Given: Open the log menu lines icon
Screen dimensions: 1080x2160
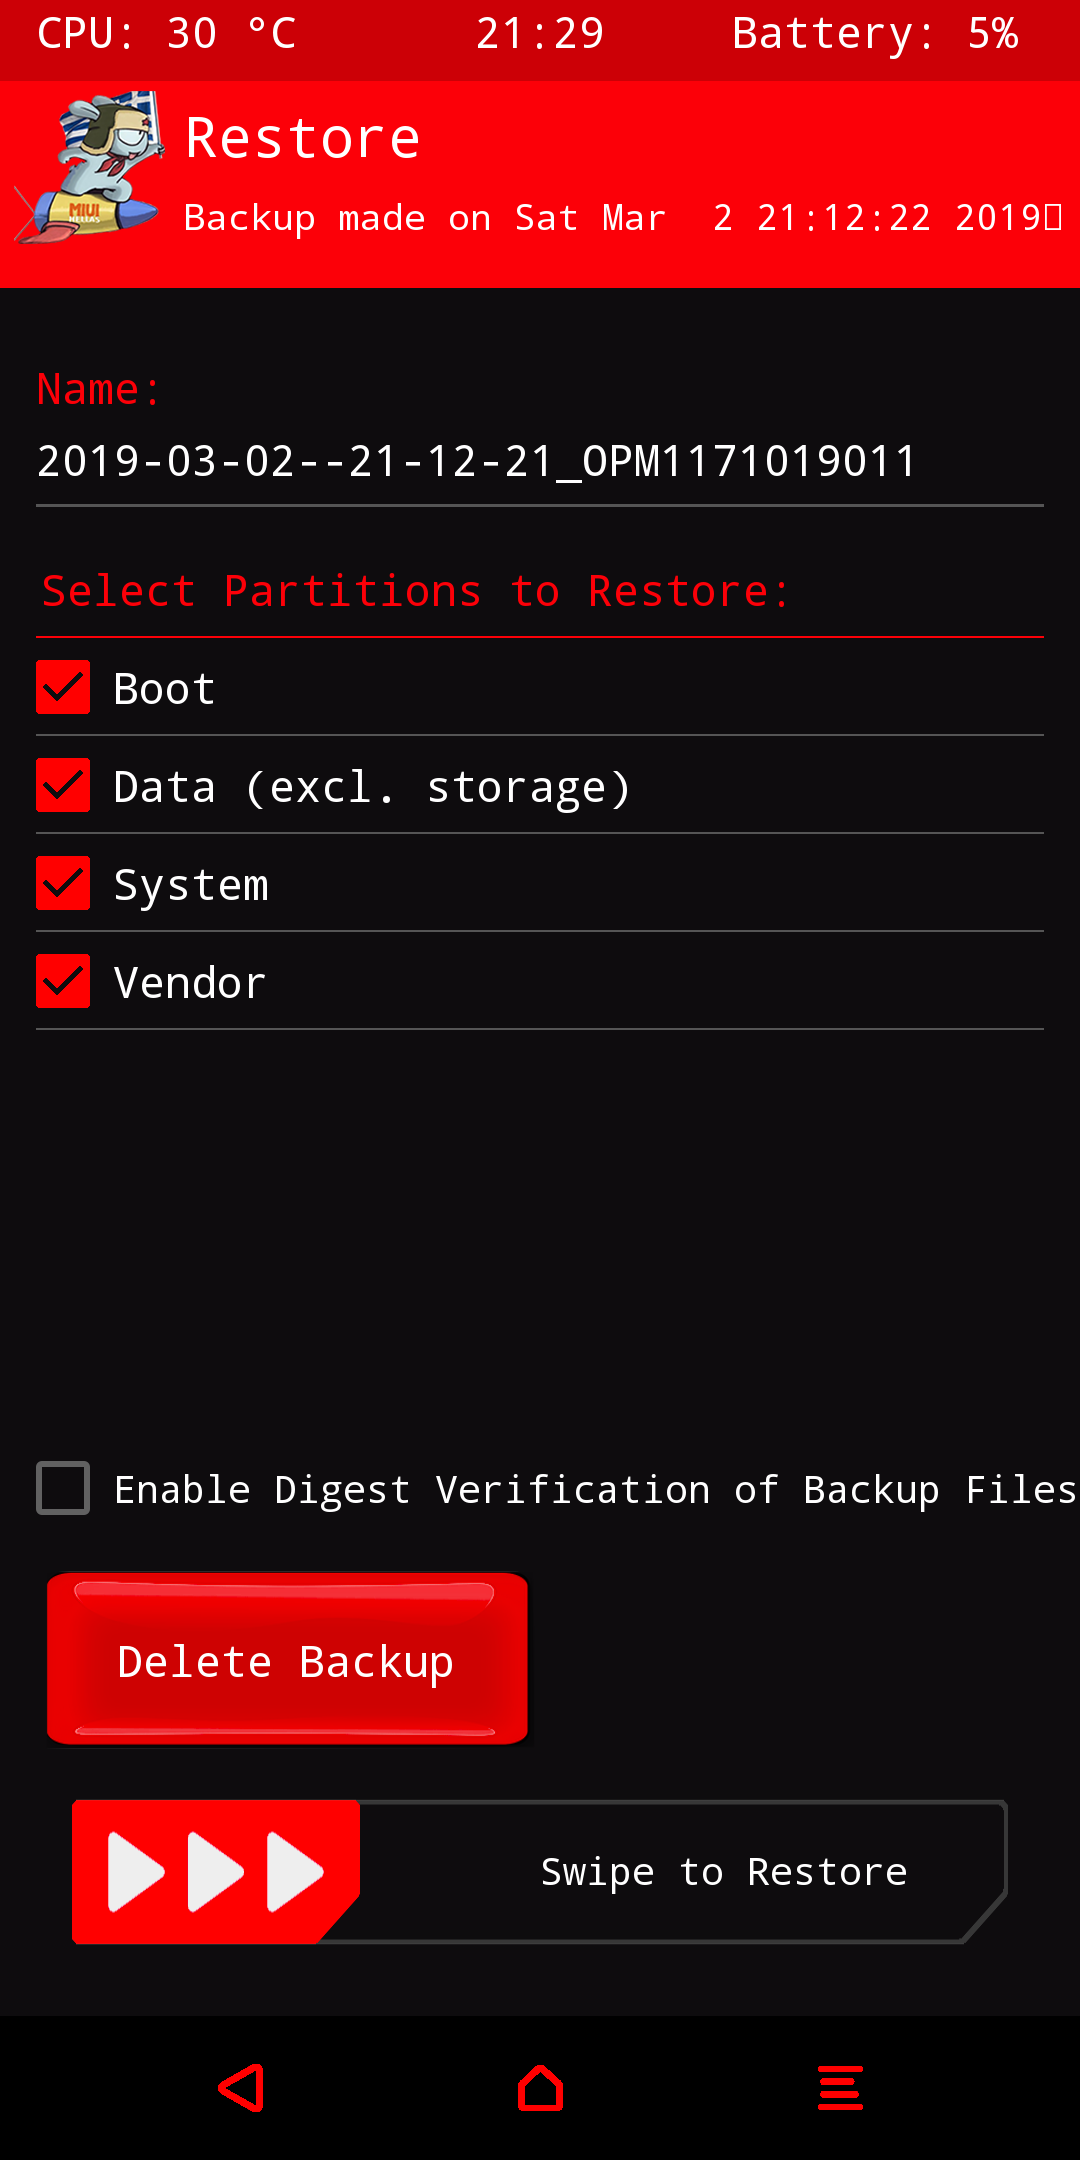Looking at the screenshot, I should tap(840, 2088).
